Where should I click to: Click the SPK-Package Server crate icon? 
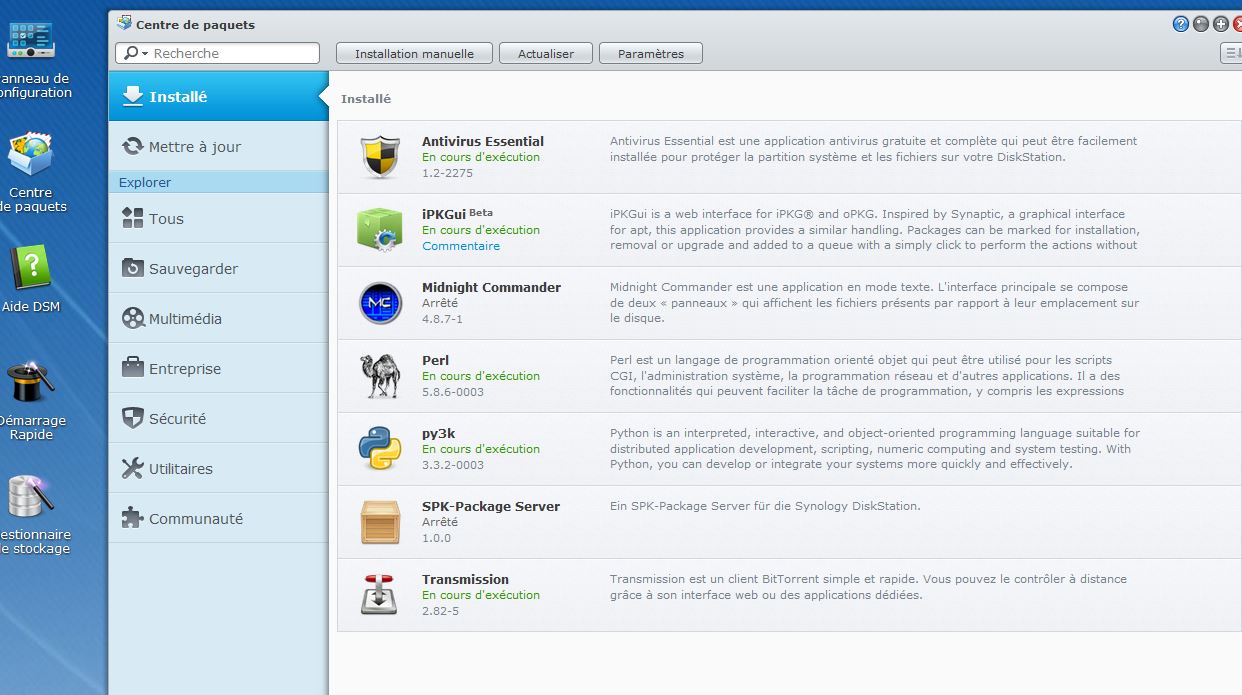coord(380,522)
